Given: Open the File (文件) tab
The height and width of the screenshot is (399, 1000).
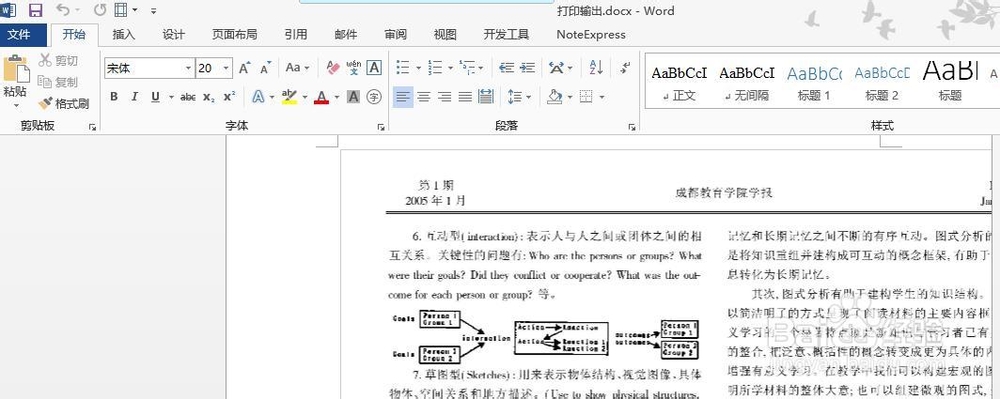Looking at the screenshot, I should pos(19,34).
